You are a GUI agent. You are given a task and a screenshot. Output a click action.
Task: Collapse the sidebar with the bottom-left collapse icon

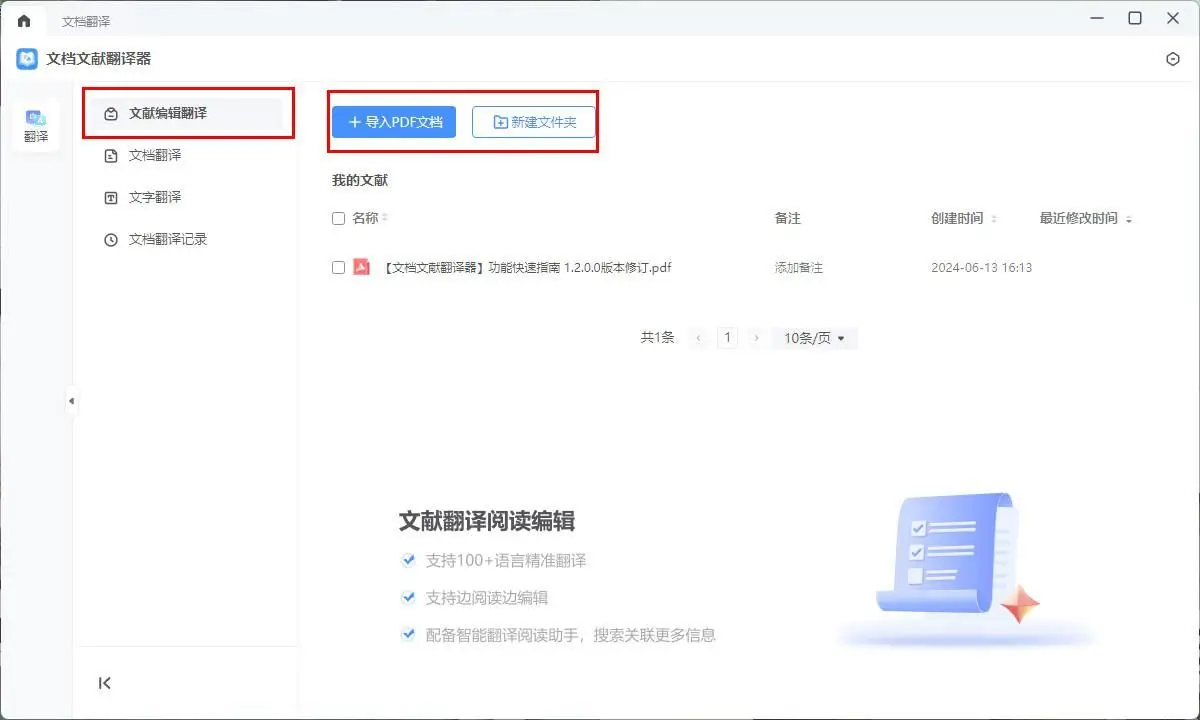point(104,683)
